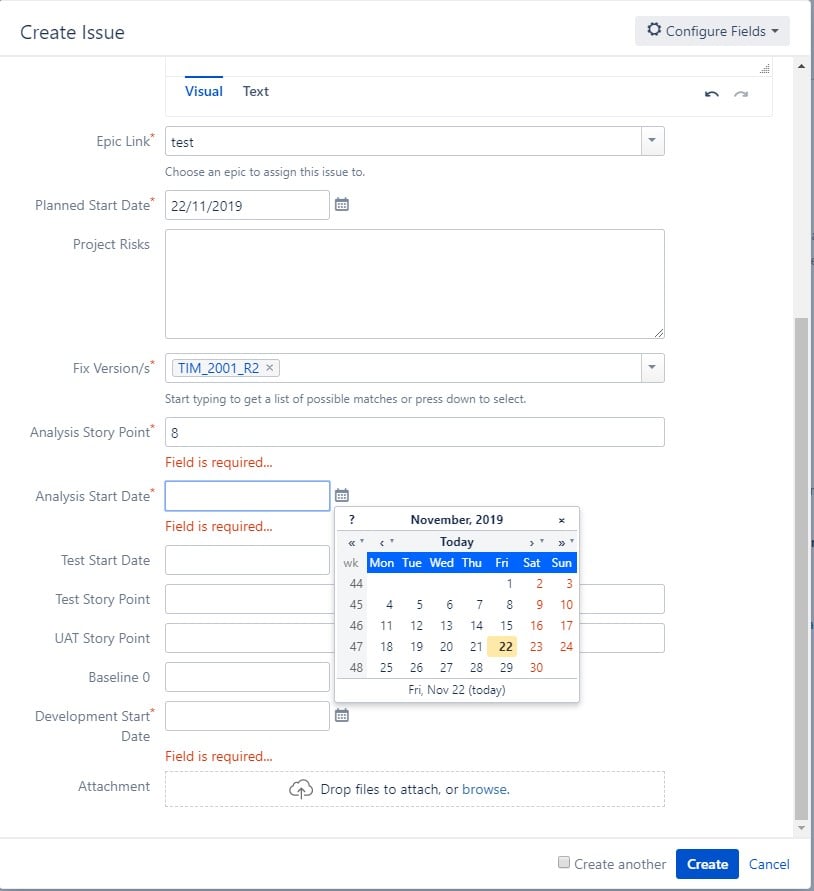Select November 15 in calendar

[x=506, y=626]
